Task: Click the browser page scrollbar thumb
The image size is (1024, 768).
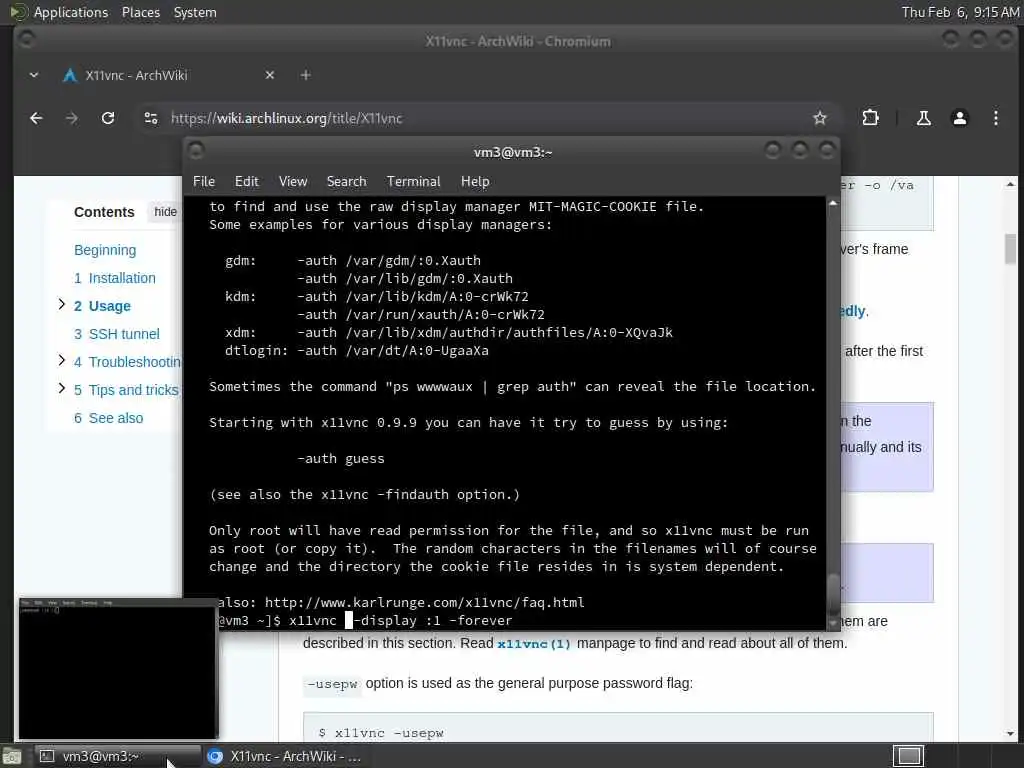Action: 1010,249
